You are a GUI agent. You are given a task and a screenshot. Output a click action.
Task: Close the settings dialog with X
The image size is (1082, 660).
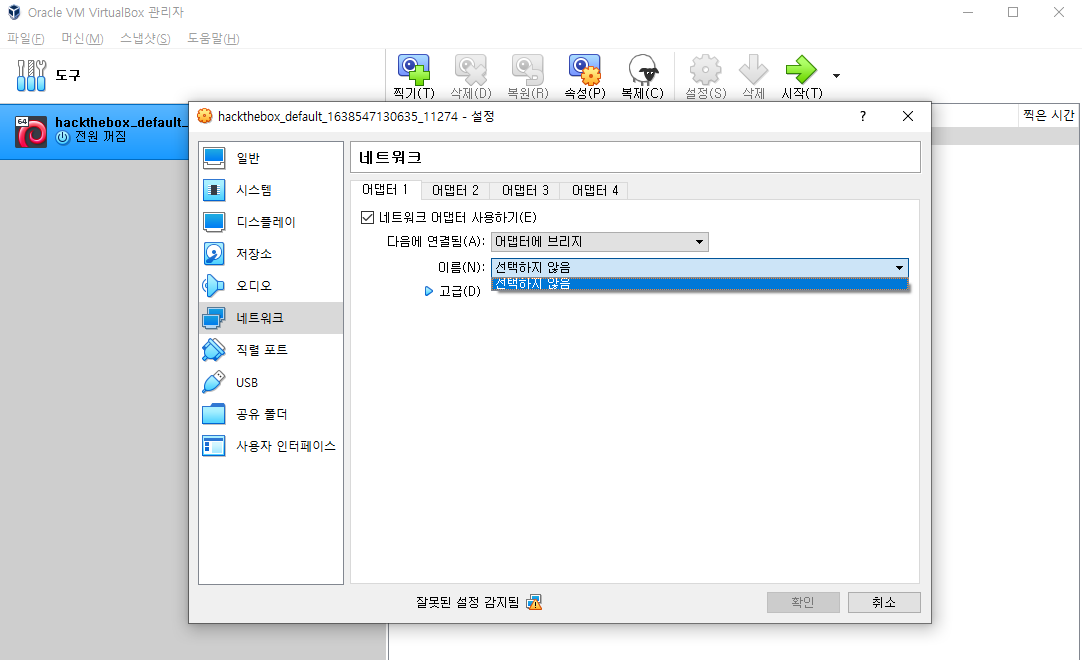908,116
